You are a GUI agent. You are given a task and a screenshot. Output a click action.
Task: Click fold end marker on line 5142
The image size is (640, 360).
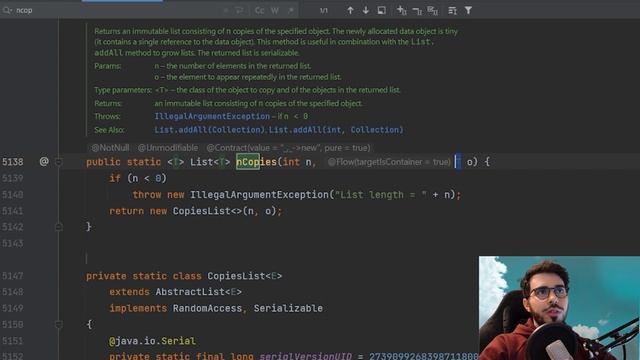pos(59,227)
